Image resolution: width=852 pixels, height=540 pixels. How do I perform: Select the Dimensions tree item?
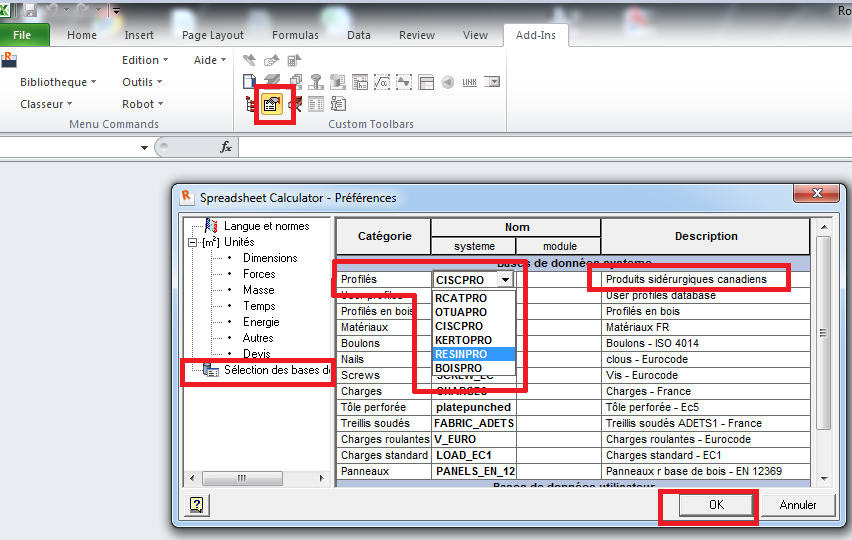coord(270,258)
